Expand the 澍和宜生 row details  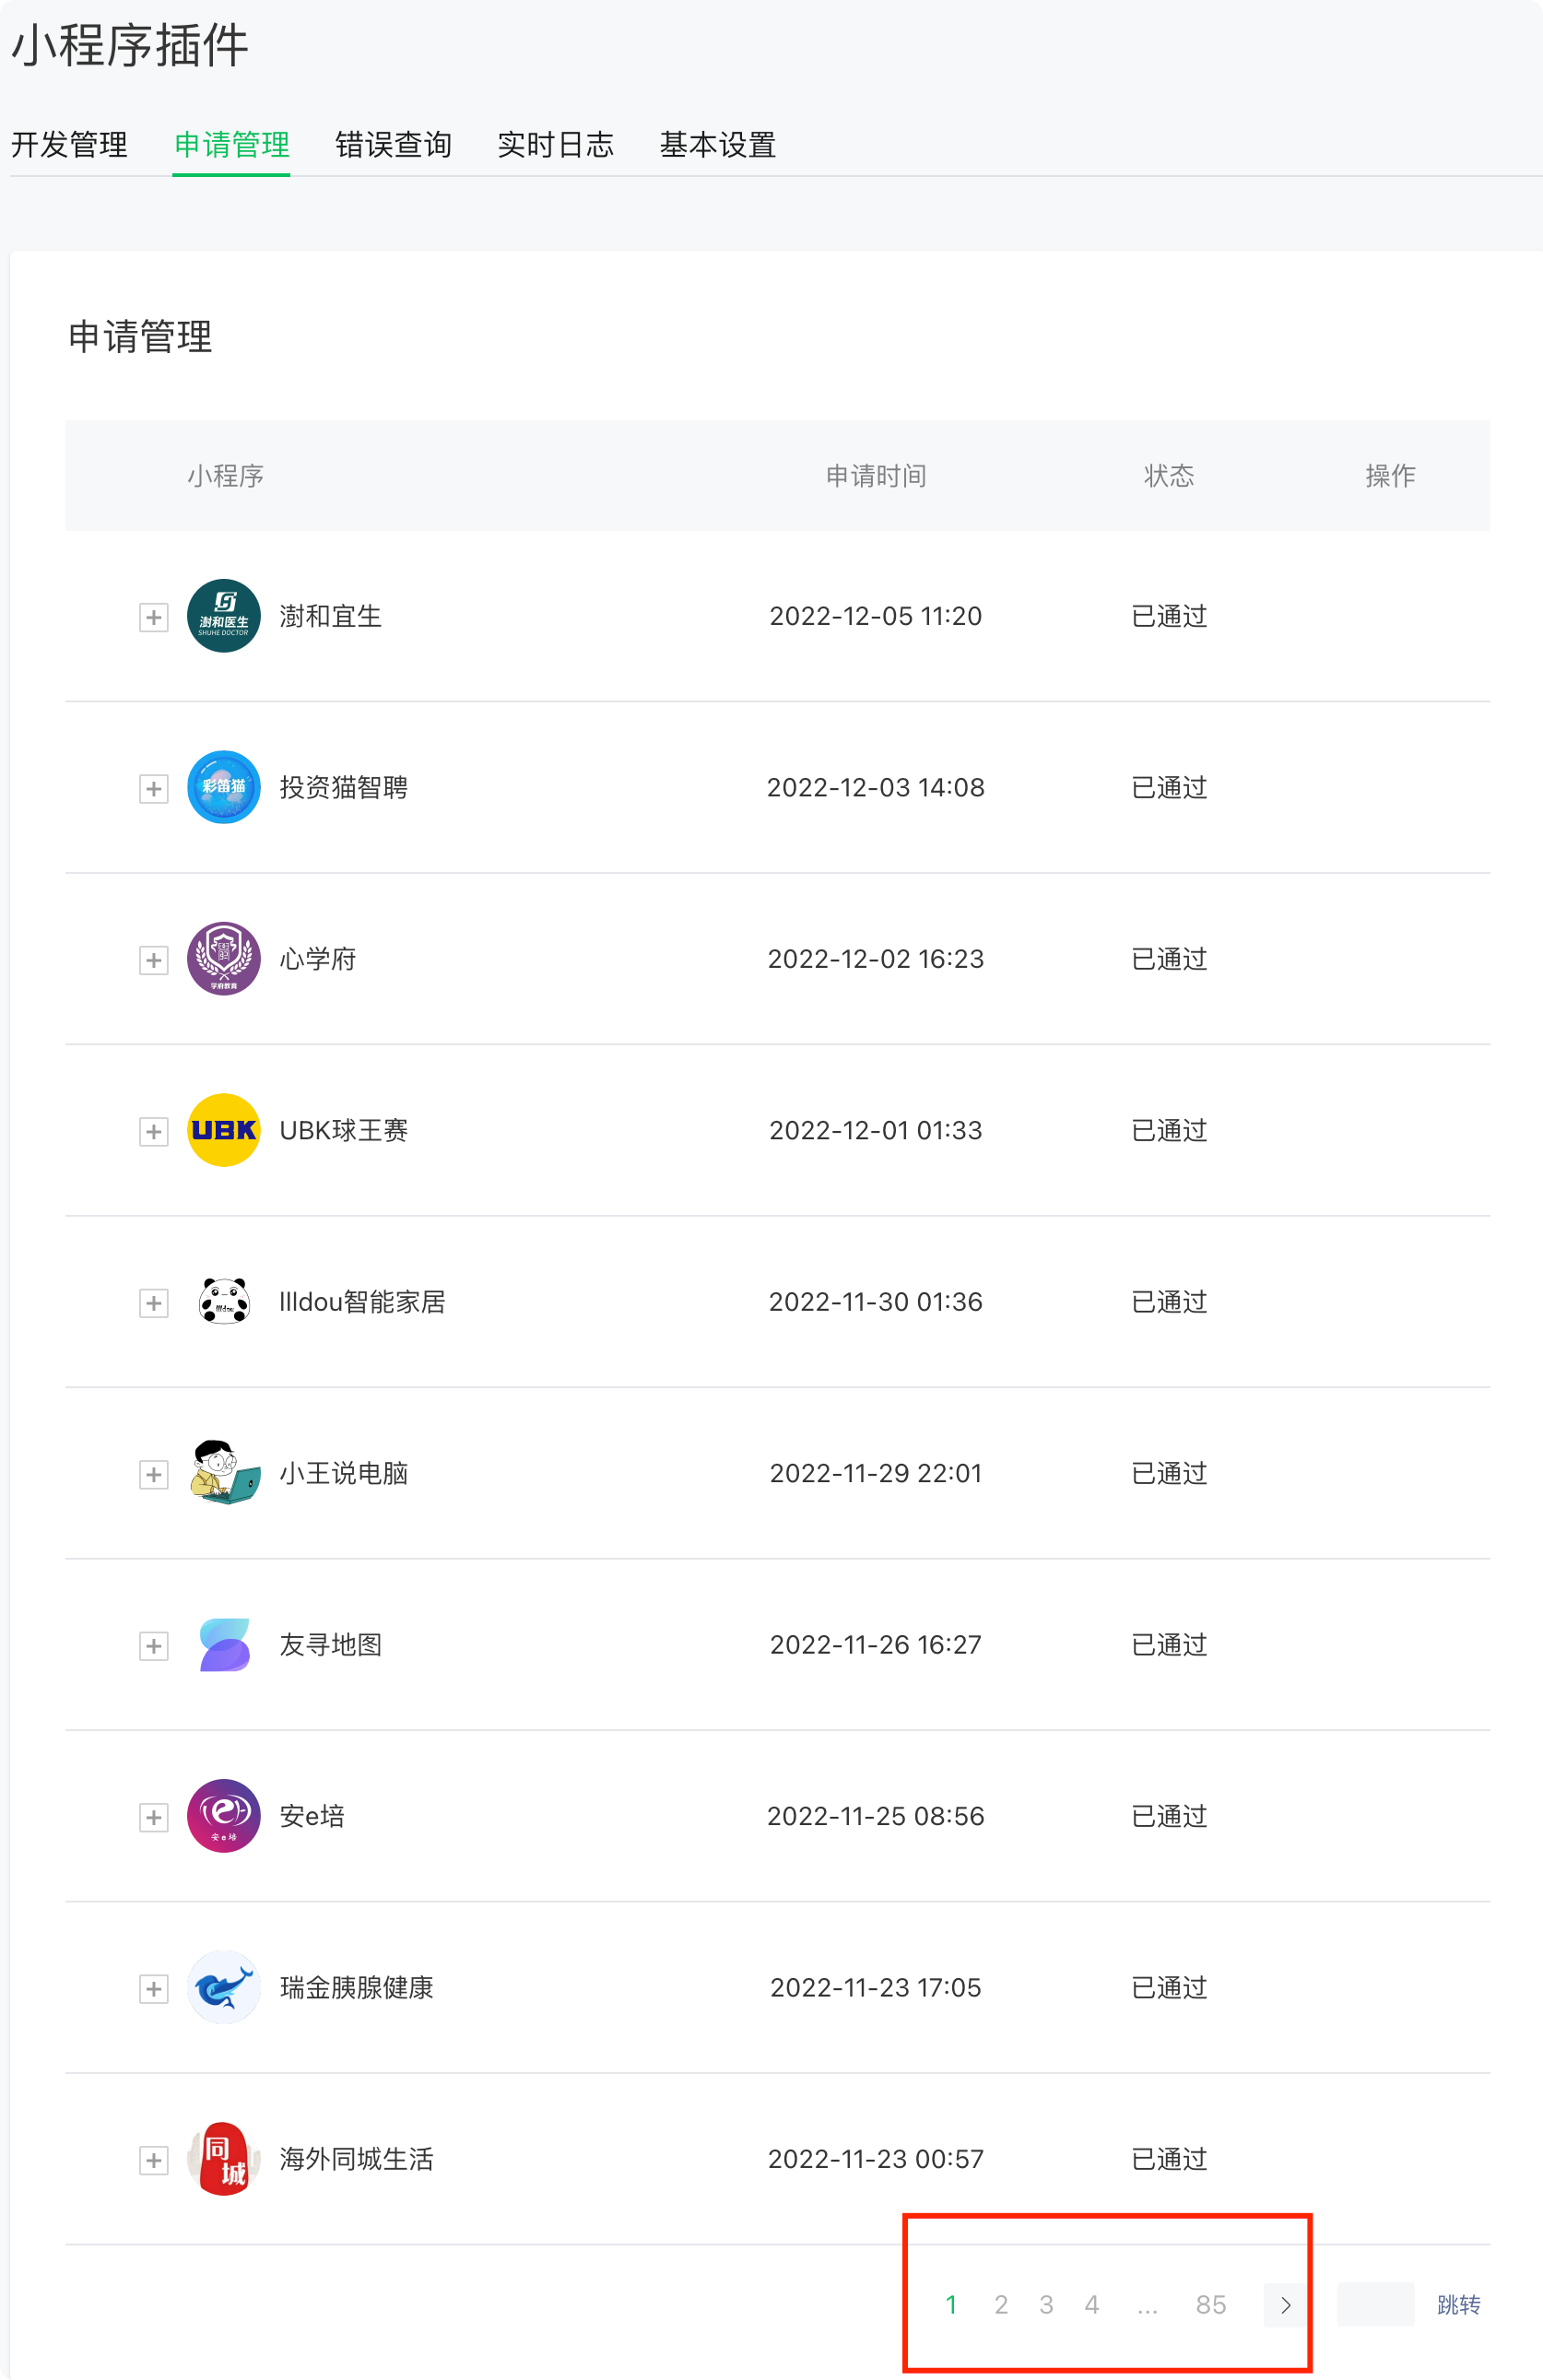coord(153,617)
